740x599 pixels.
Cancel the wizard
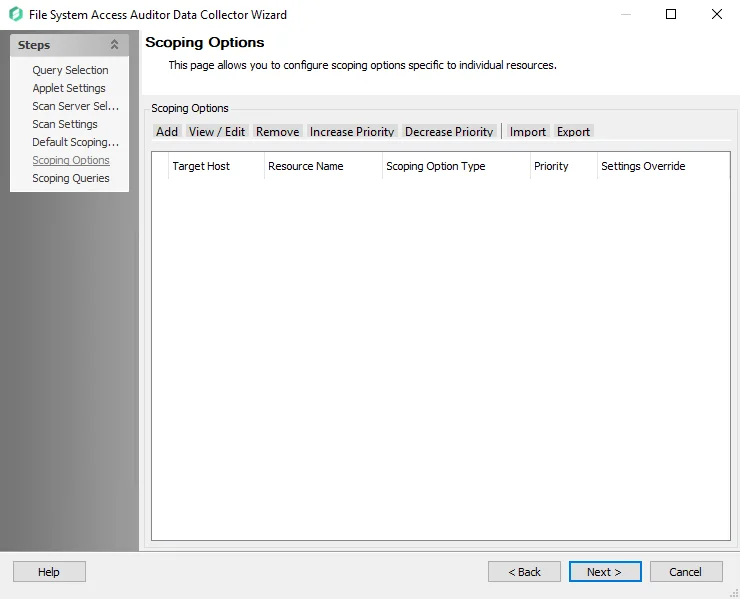[x=686, y=572]
